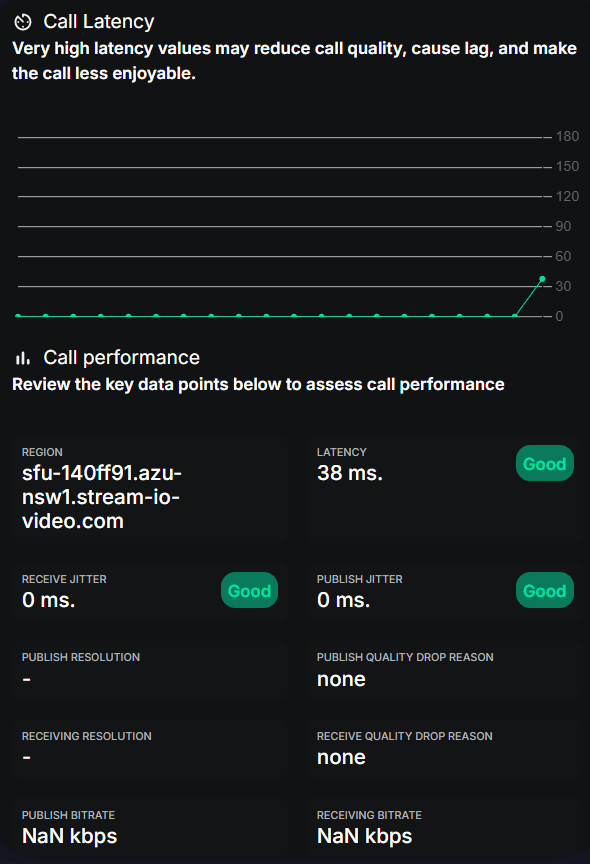Image resolution: width=590 pixels, height=864 pixels.
Task: Click the Good badge next to Latency
Action: click(544, 463)
